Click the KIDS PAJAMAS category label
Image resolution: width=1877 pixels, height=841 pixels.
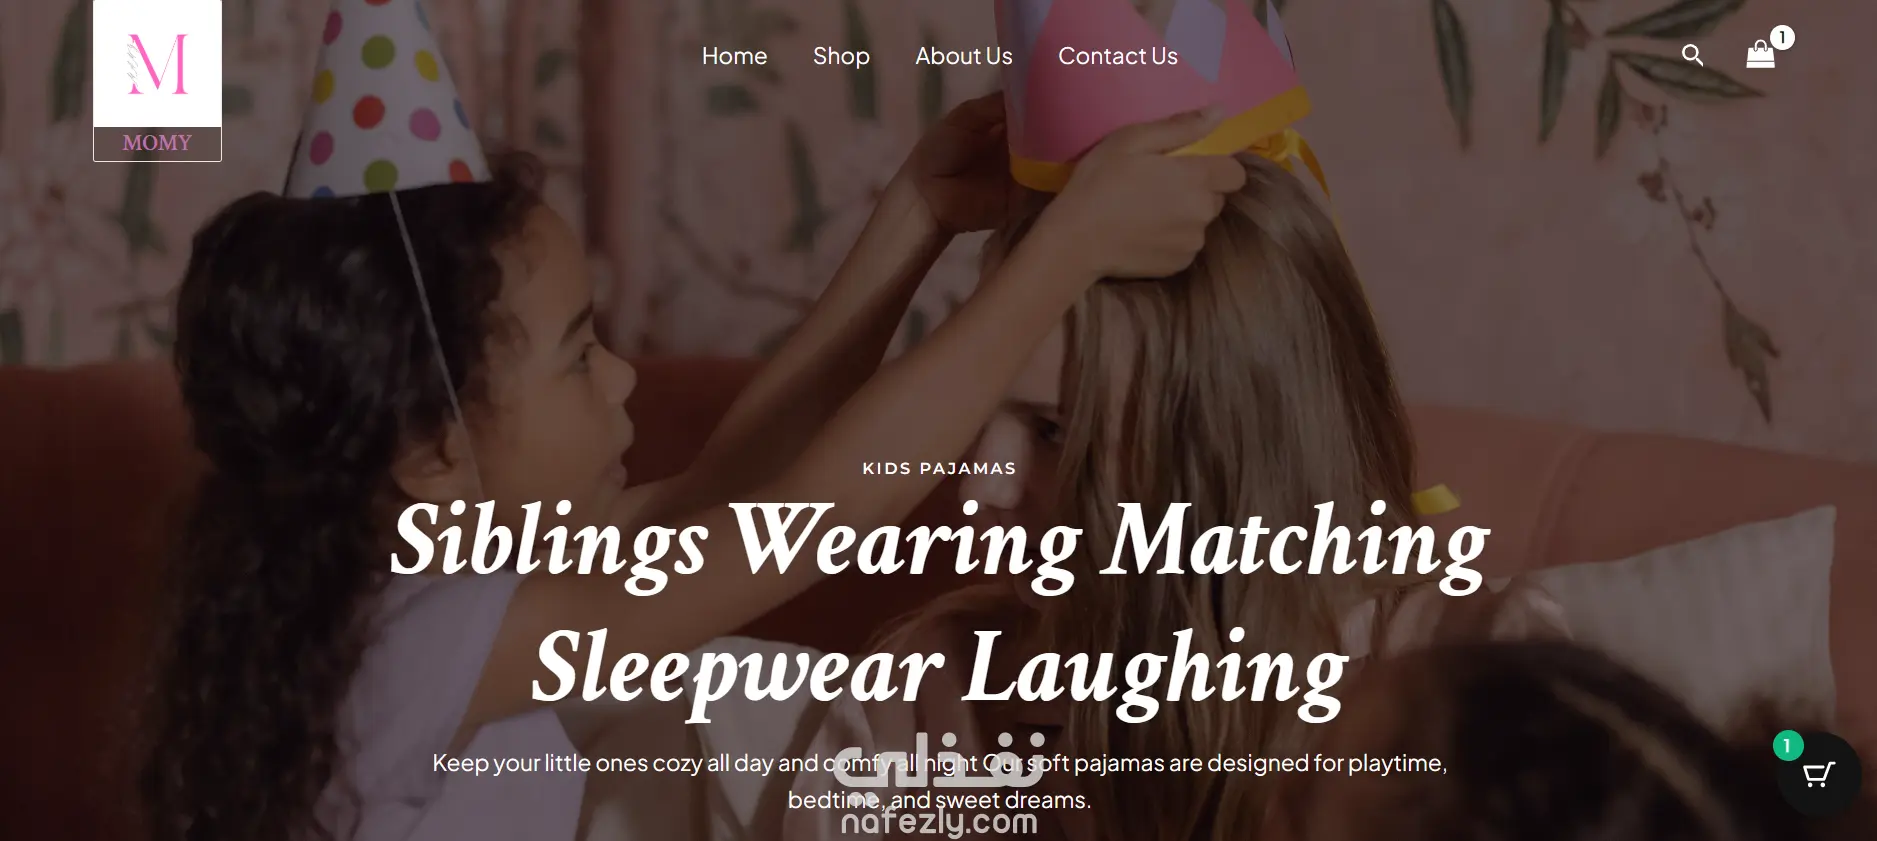coord(939,468)
